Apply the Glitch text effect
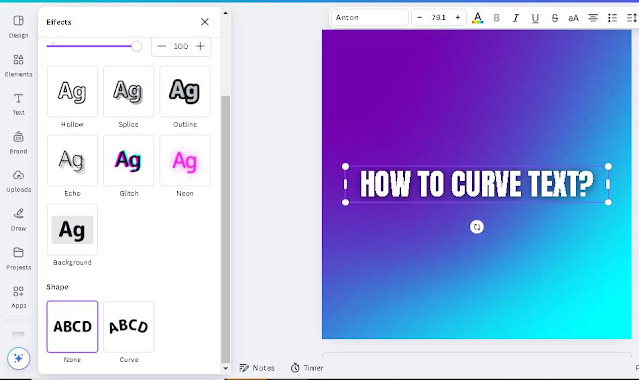Viewport: 639px width, 380px height. click(128, 161)
